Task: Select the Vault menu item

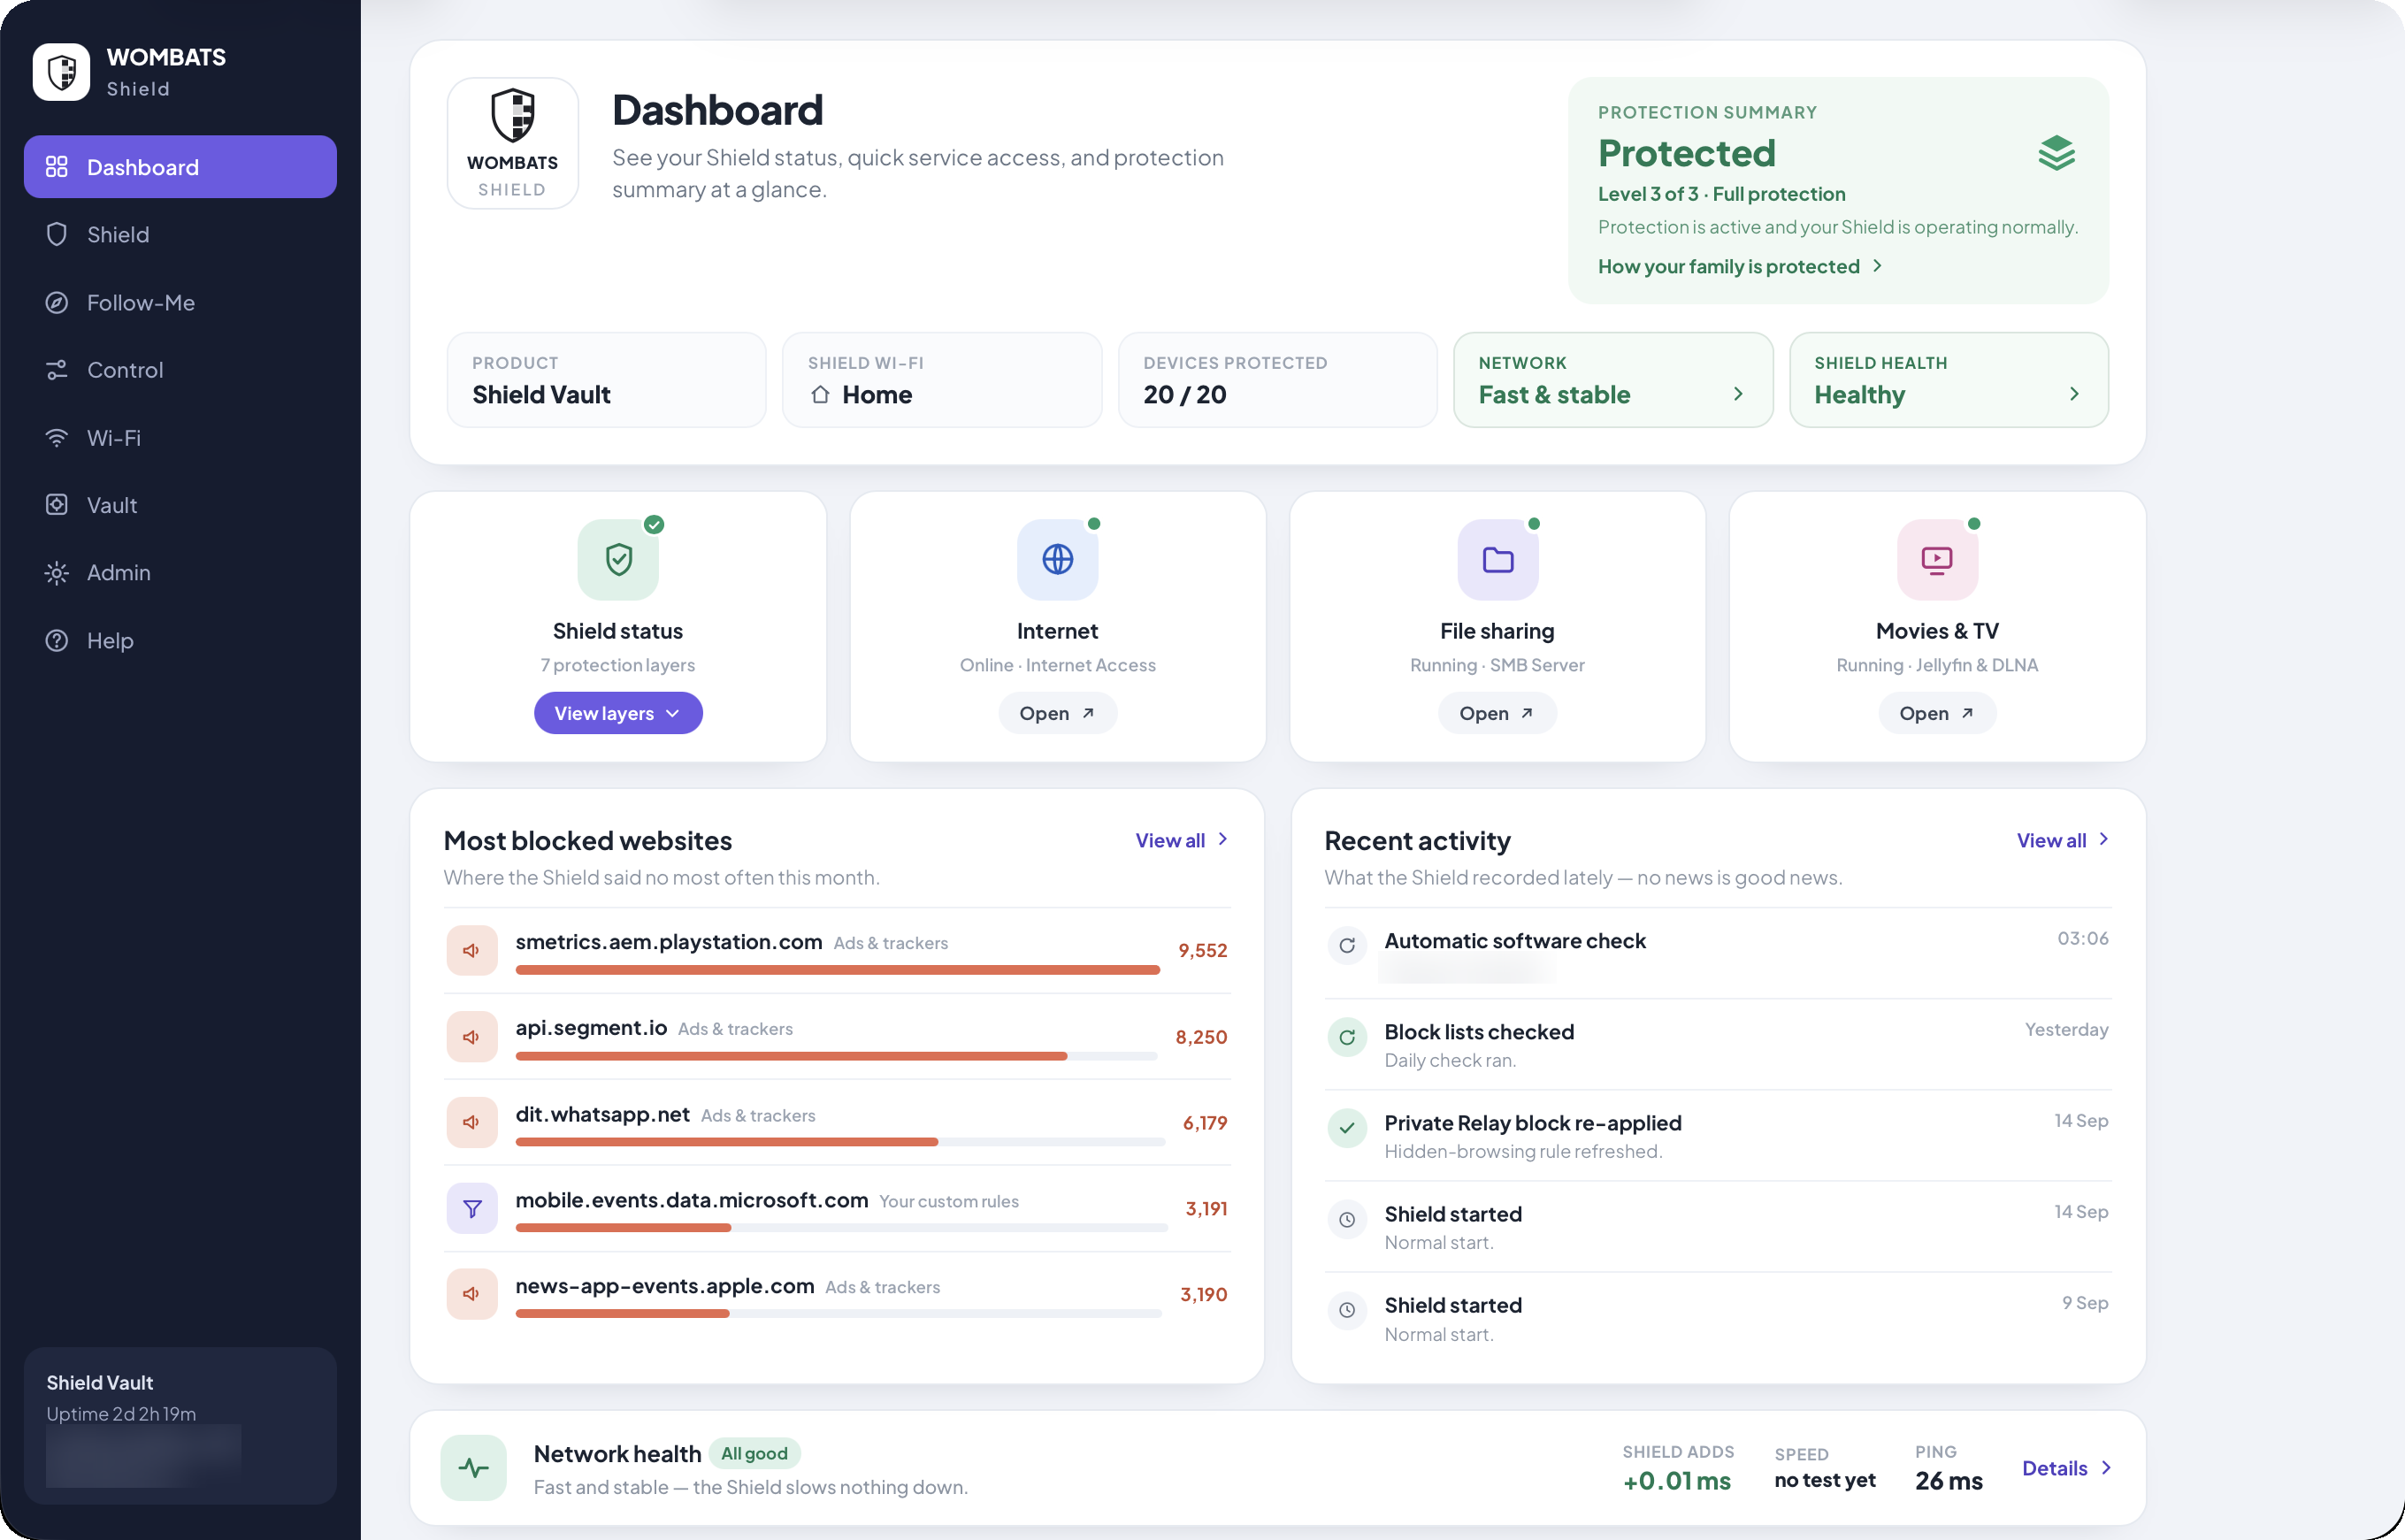Action: [180, 505]
